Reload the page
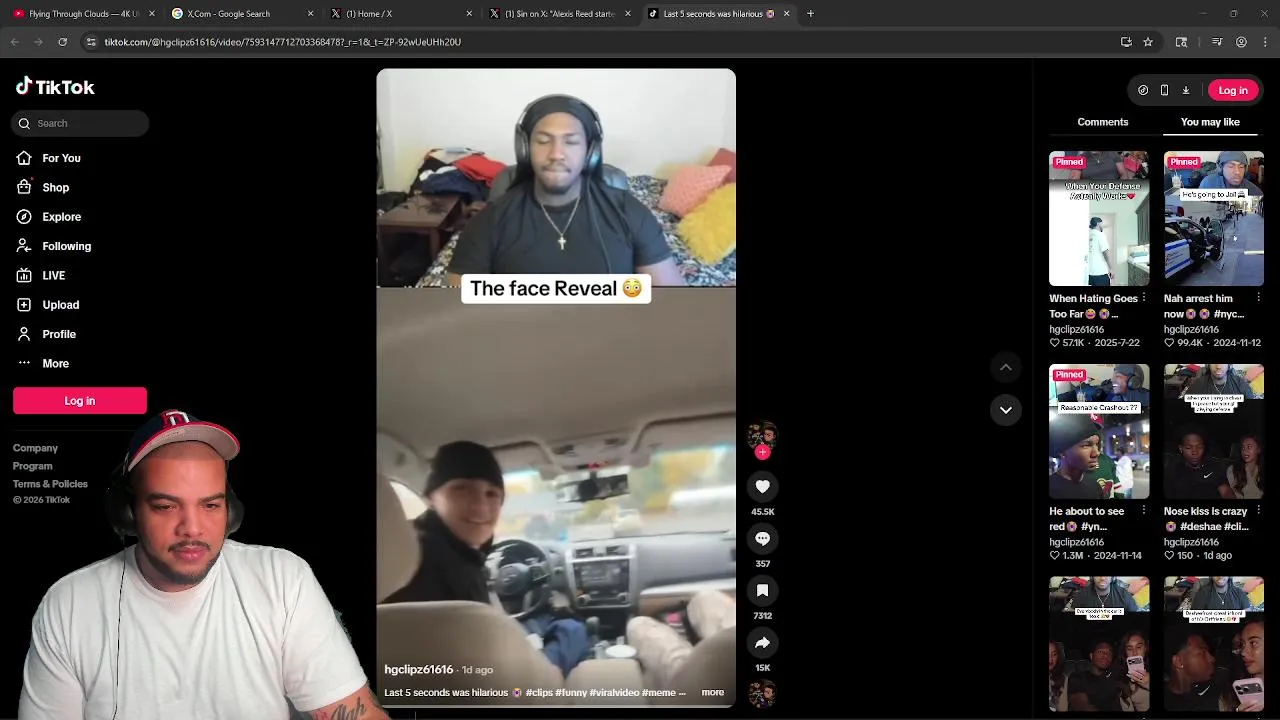This screenshot has width=1280, height=720. [x=62, y=42]
